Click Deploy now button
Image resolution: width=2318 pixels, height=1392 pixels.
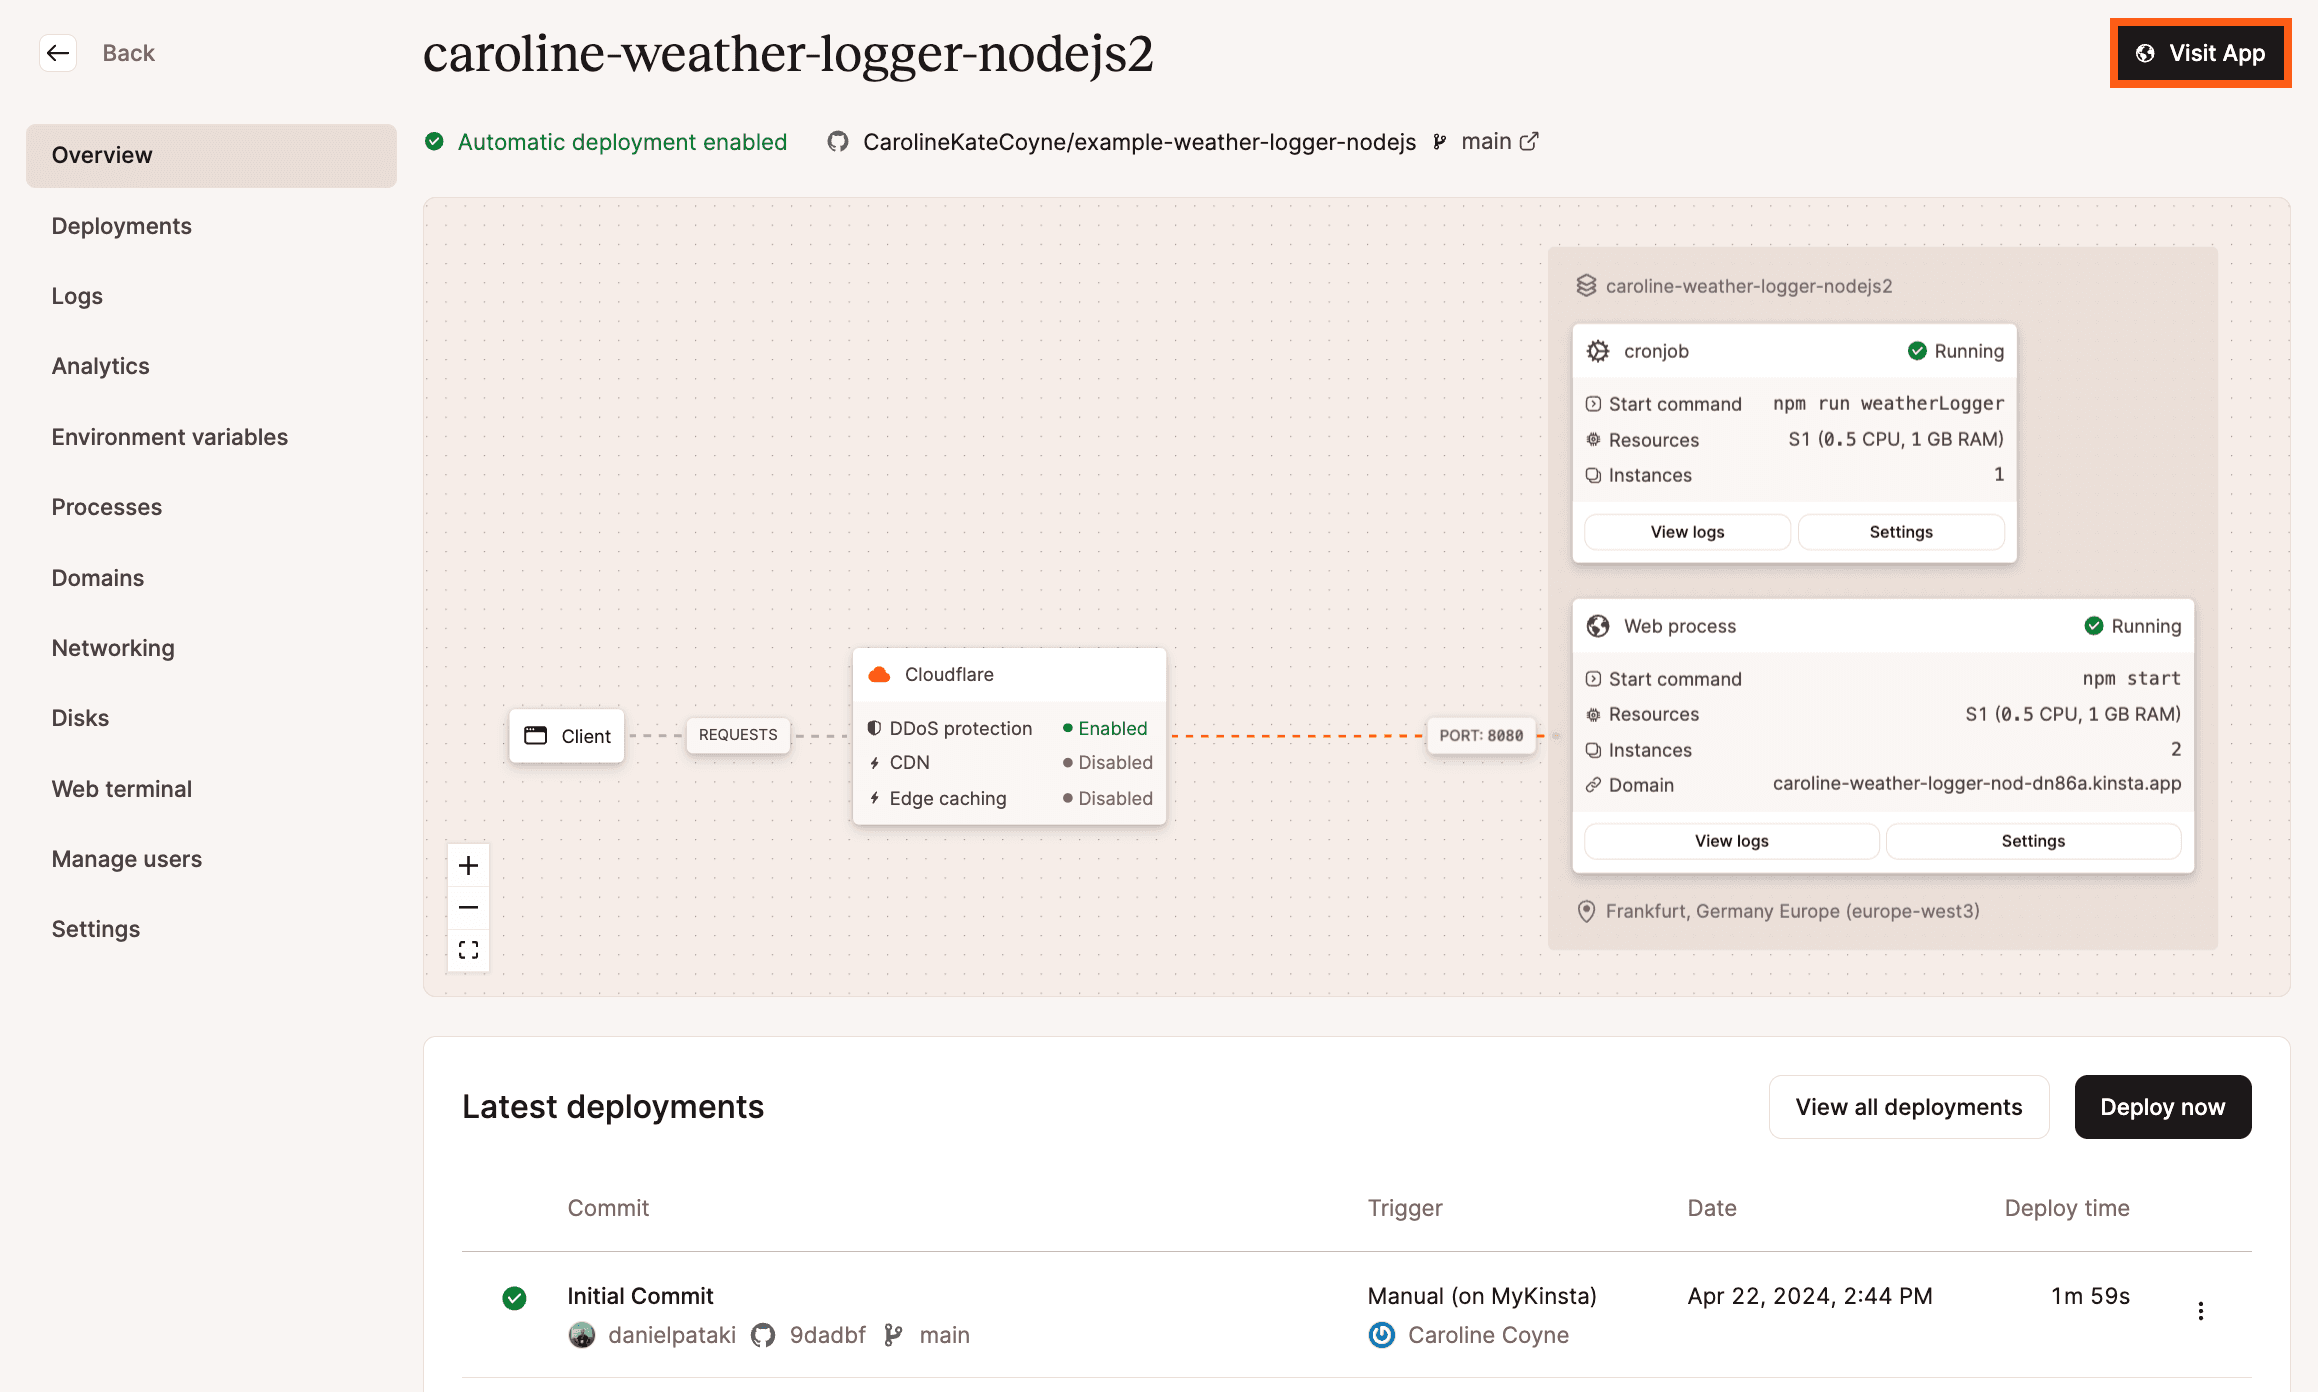click(x=2162, y=1106)
